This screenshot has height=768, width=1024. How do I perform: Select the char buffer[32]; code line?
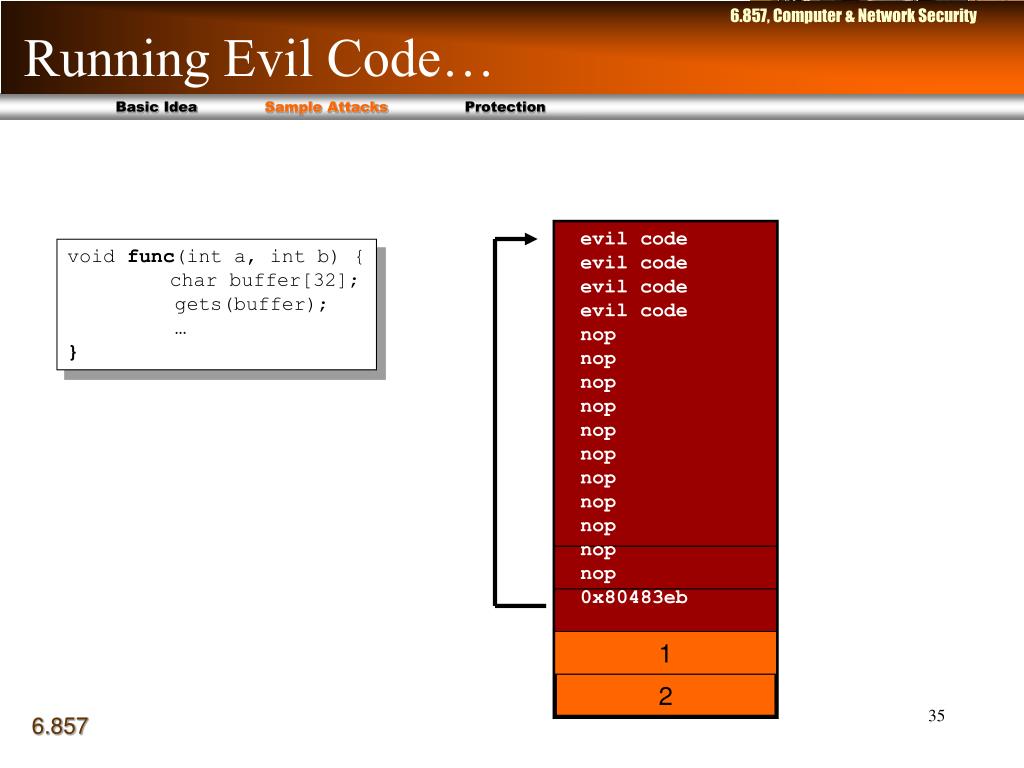(264, 280)
